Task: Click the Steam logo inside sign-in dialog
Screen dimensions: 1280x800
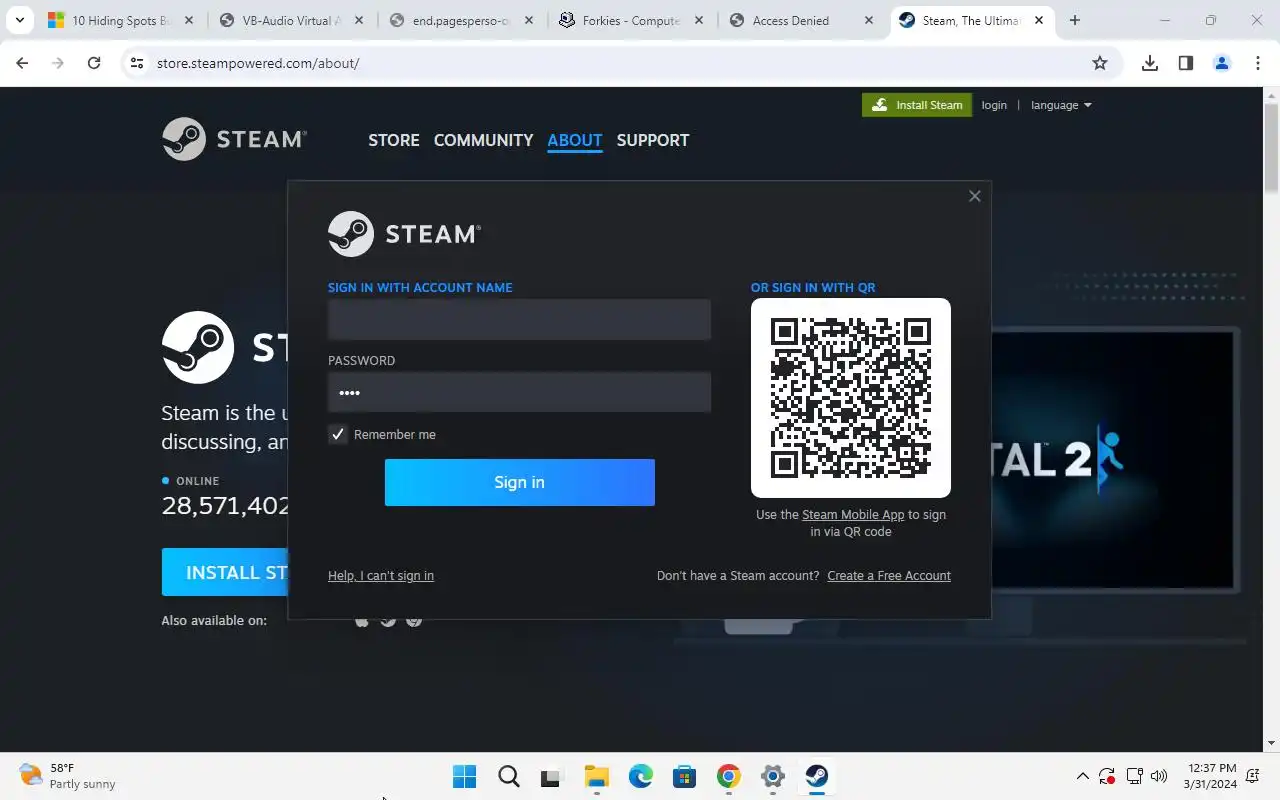Action: click(404, 233)
